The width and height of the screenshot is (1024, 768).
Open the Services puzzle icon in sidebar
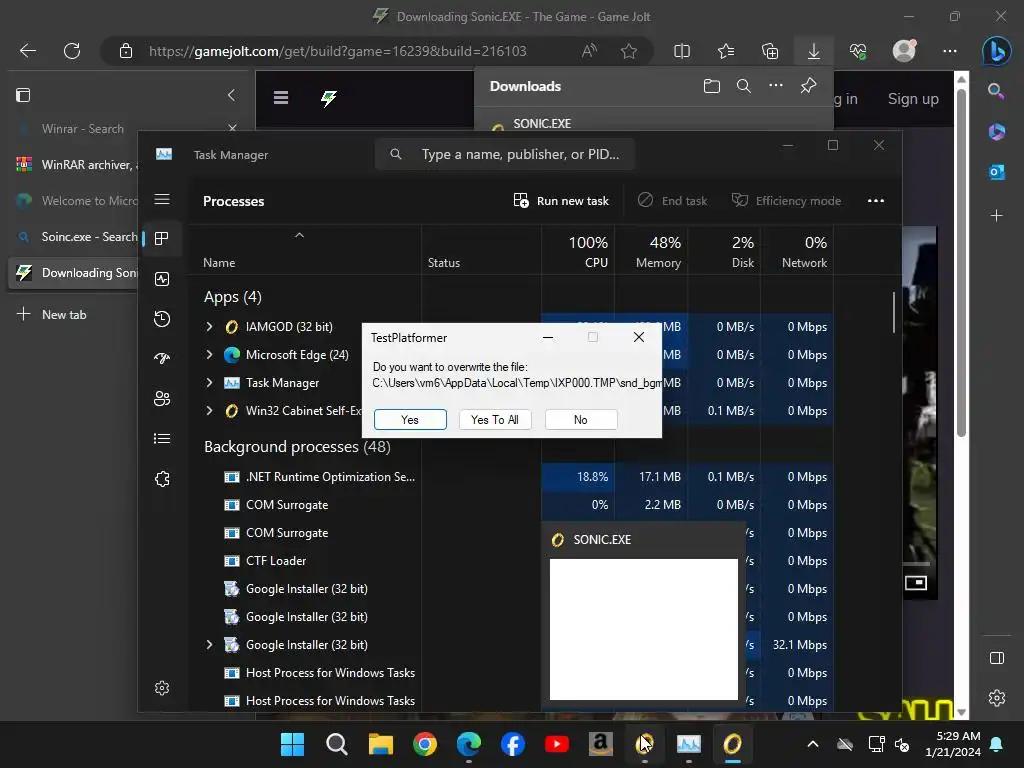[162, 479]
